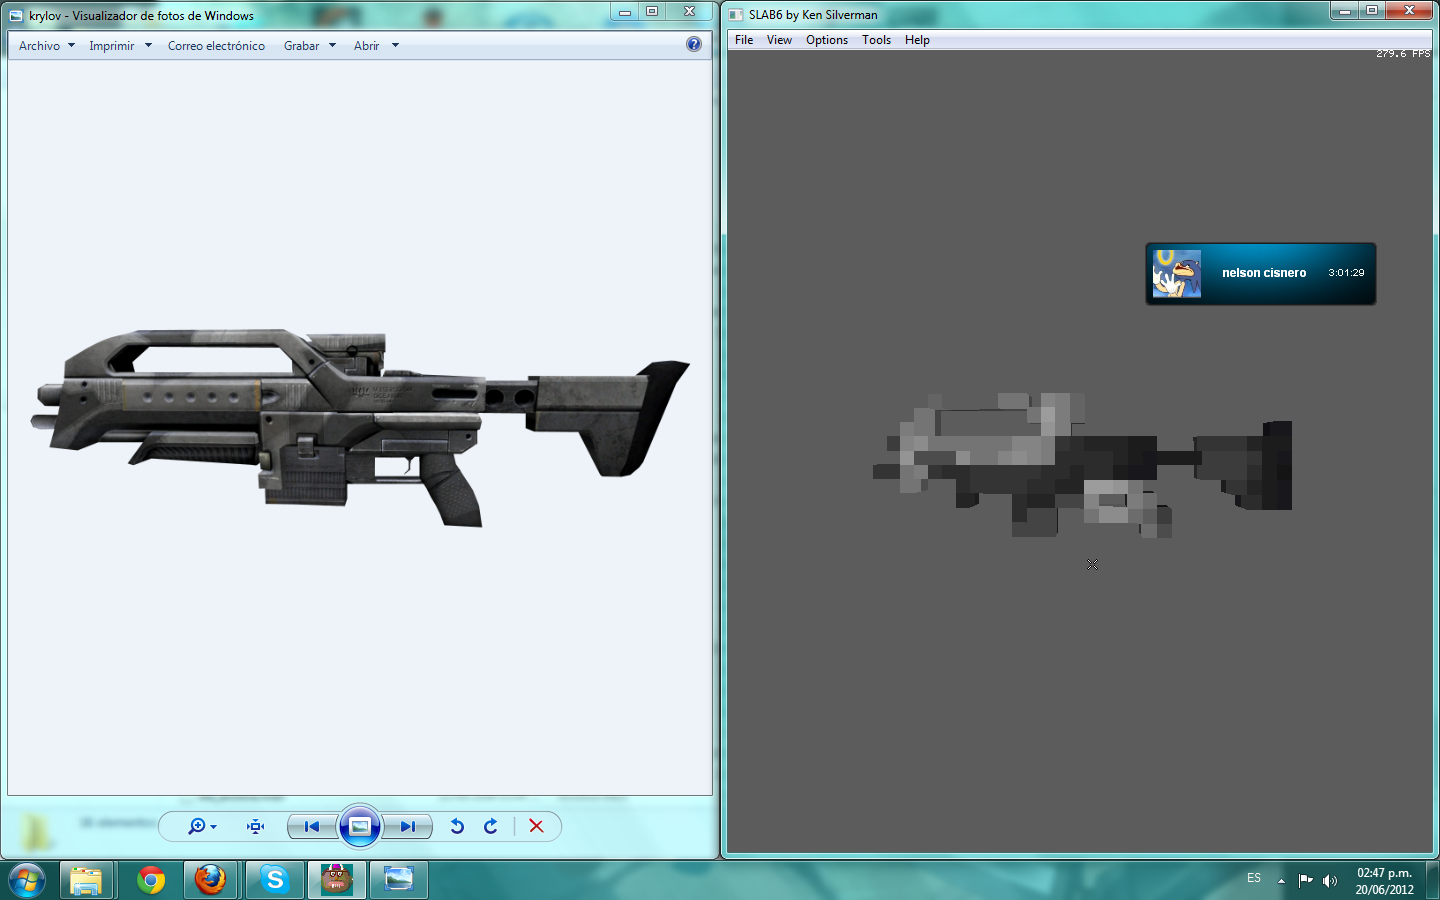Expand the hidden tray icons chevron
Screen dimensions: 1440x900
click(1281, 878)
